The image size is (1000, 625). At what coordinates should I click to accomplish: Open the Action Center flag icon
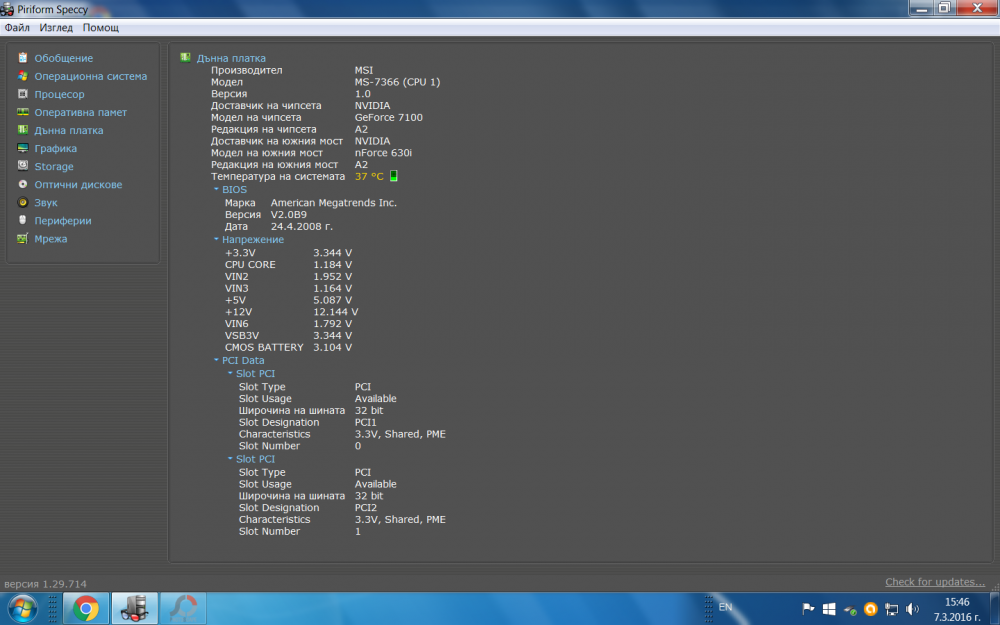808,609
